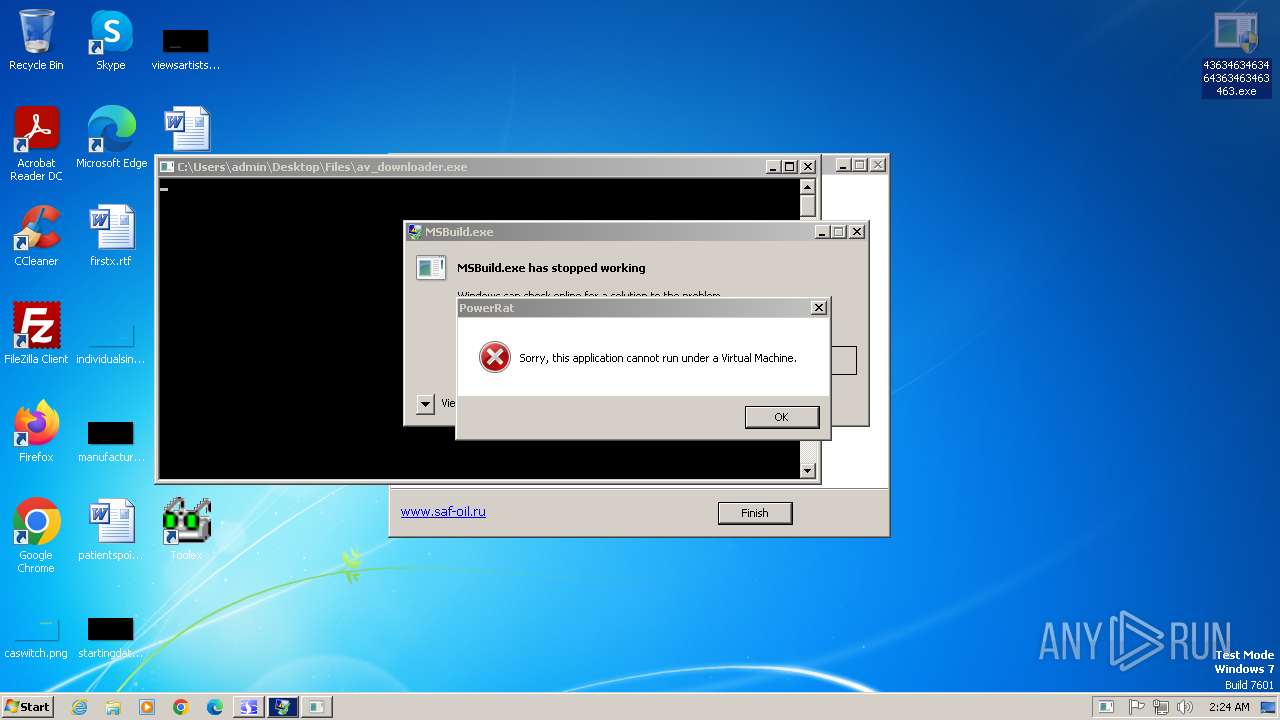Expand view problem details arrow in MSBuild dialog

(x=425, y=404)
